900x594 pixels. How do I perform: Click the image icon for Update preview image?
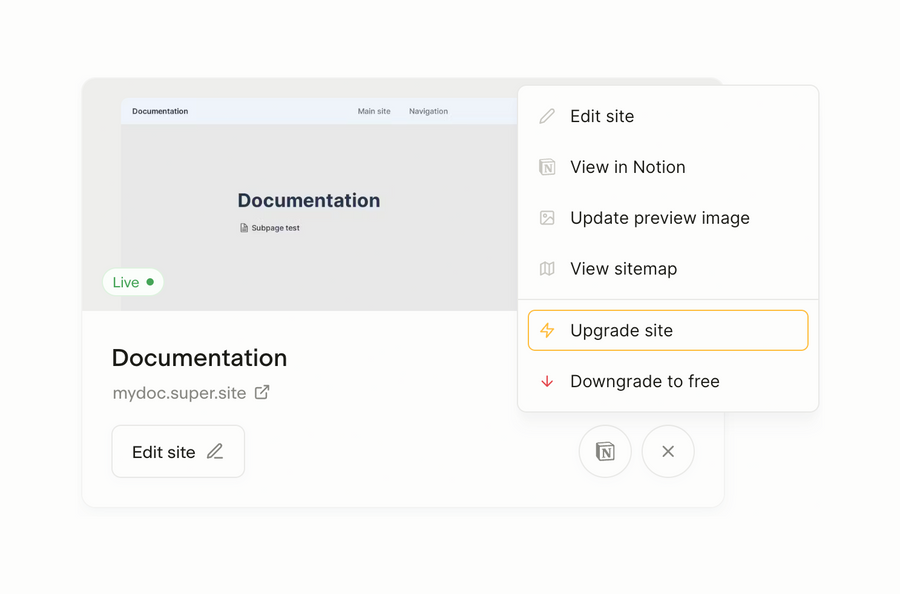click(546, 218)
